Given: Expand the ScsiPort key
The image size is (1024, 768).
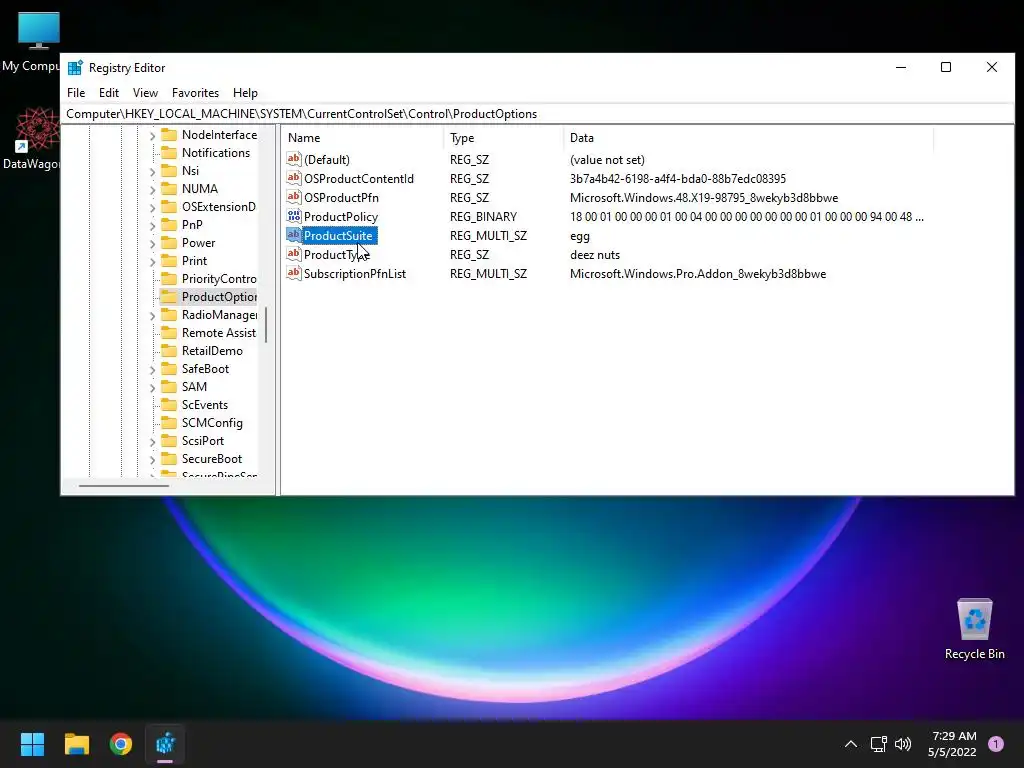Looking at the screenshot, I should coord(152,441).
